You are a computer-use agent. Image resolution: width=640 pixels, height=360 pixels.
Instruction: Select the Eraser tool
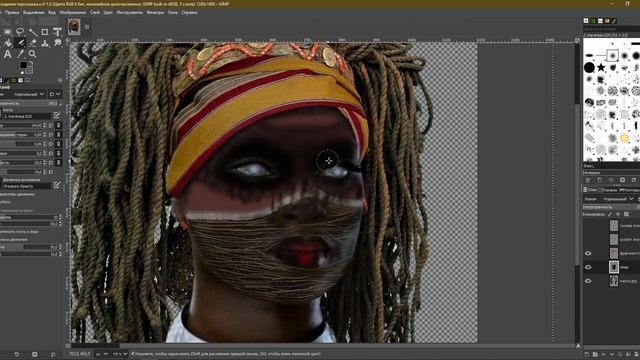[x=32, y=42]
